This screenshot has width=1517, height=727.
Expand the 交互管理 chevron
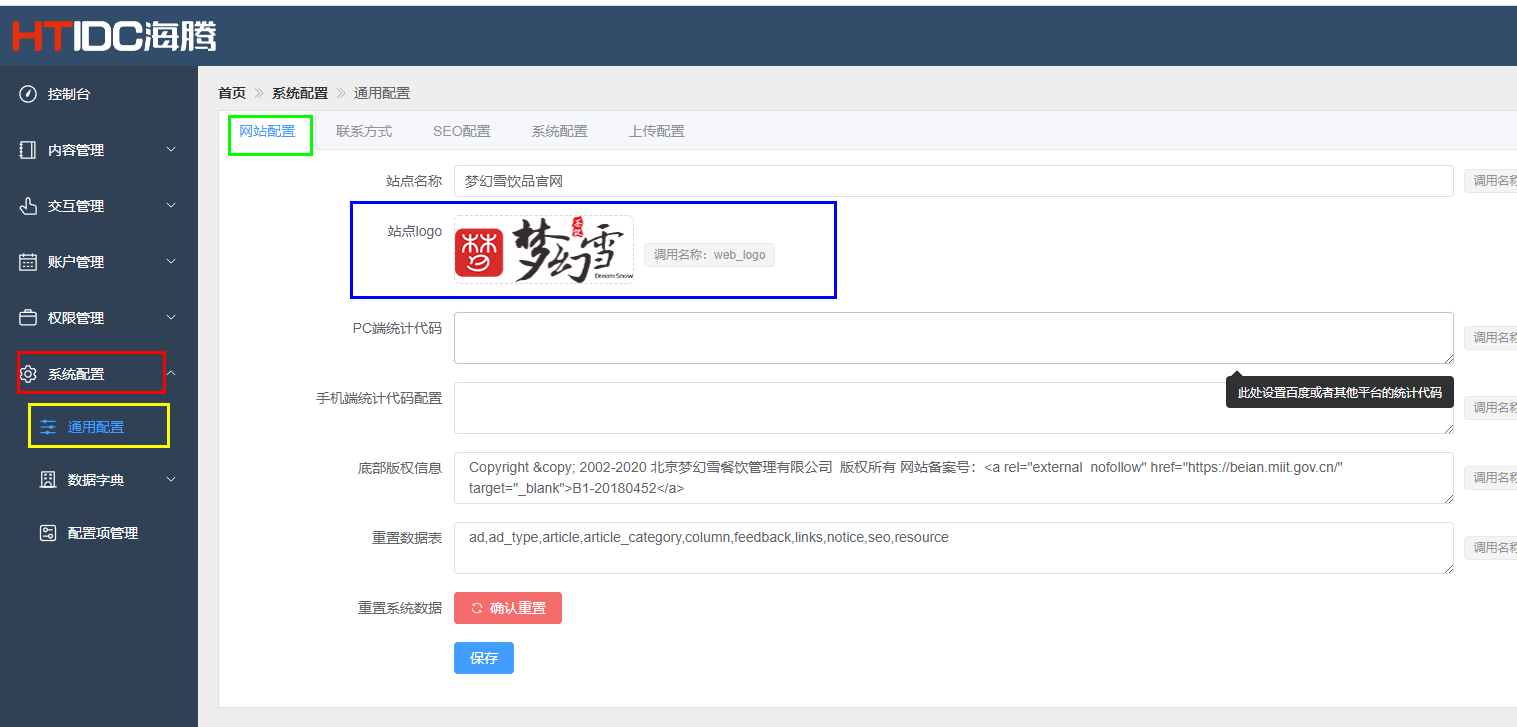tap(171, 206)
